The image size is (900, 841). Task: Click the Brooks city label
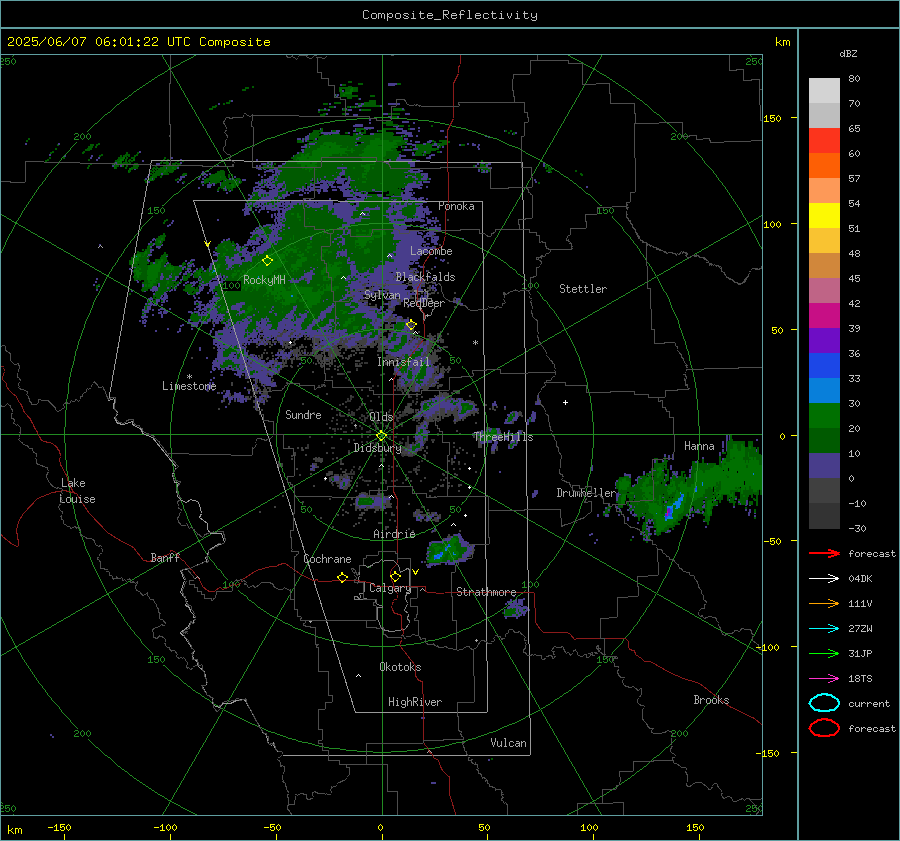(x=711, y=700)
